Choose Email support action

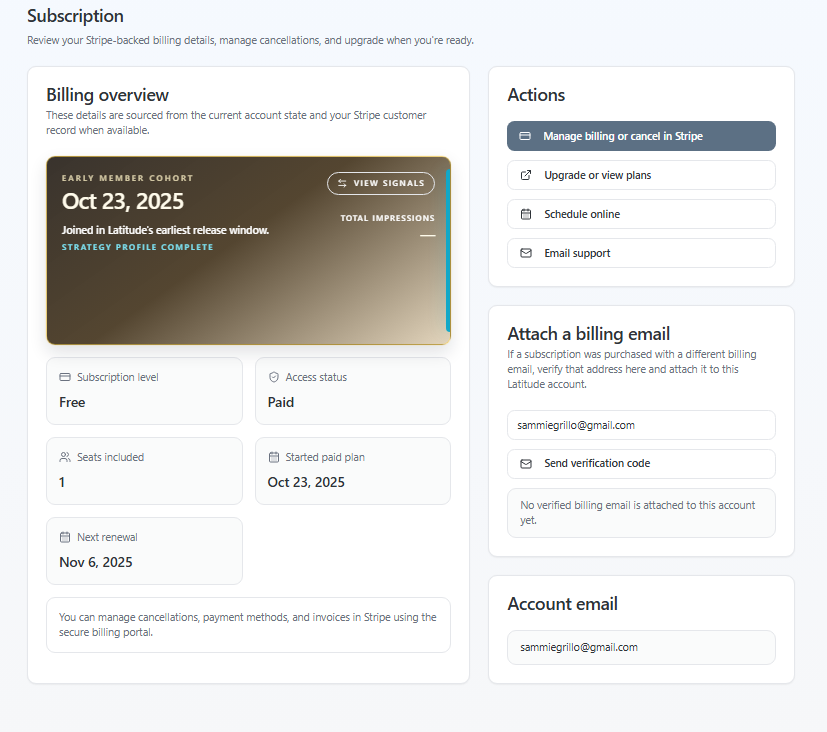coord(641,253)
